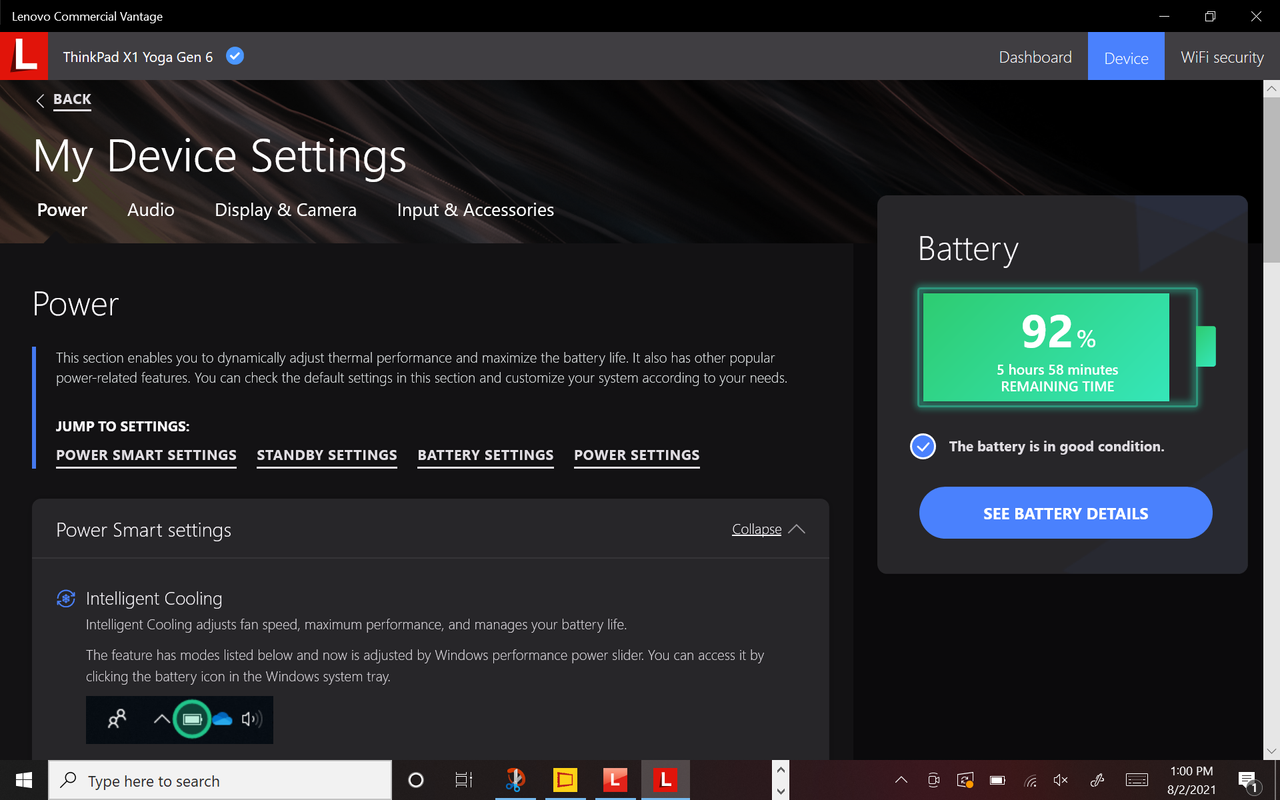Open the taskbar clock showing 1:00 PM
This screenshot has width=1280, height=800.
pos(1191,780)
